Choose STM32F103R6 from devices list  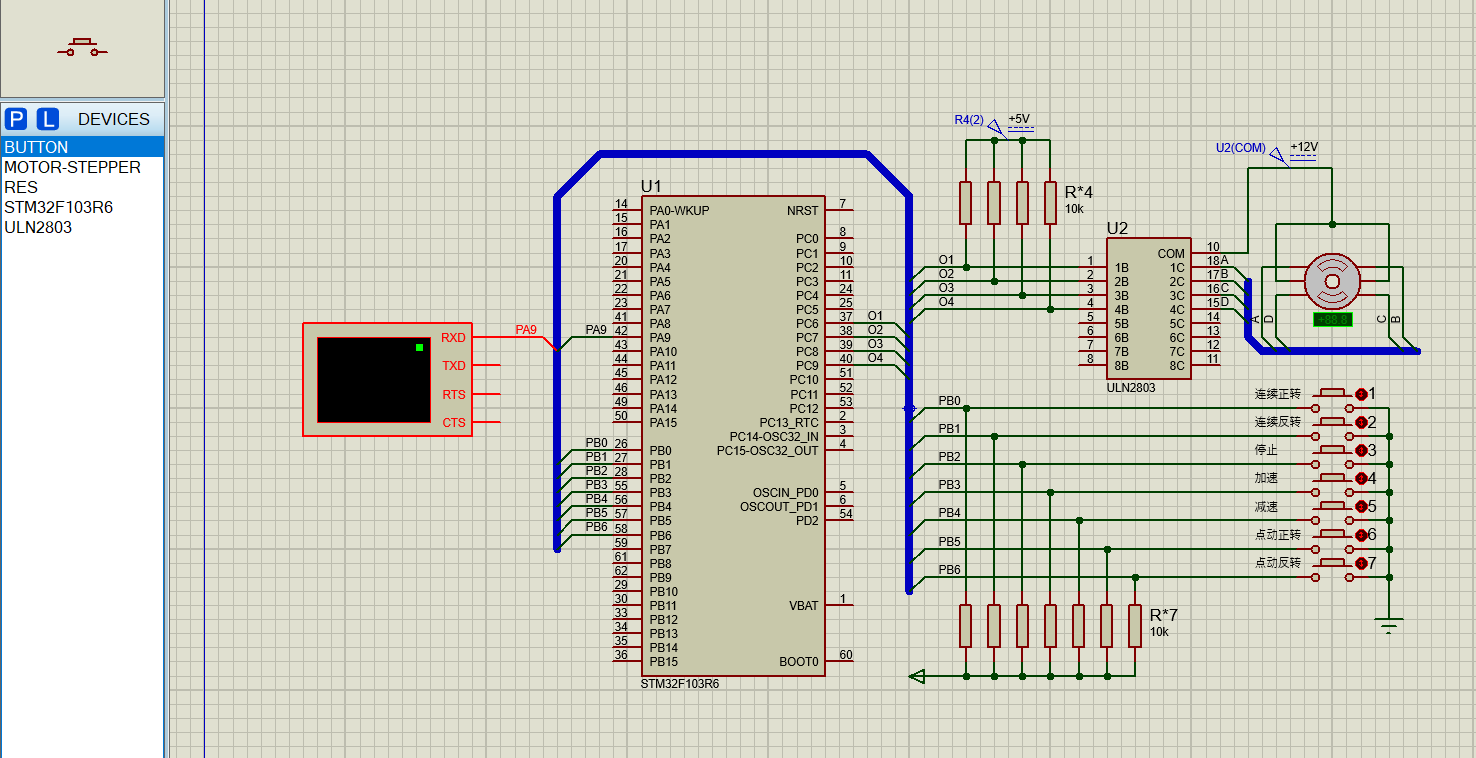coord(82,207)
